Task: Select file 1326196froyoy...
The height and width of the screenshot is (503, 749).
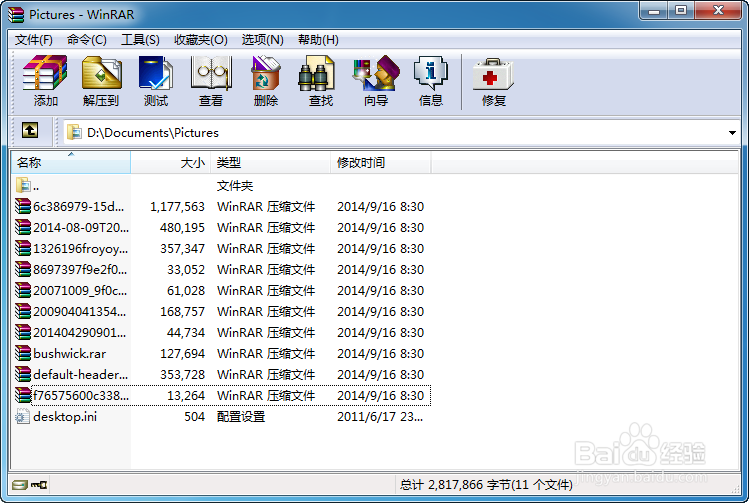Action: (81, 248)
